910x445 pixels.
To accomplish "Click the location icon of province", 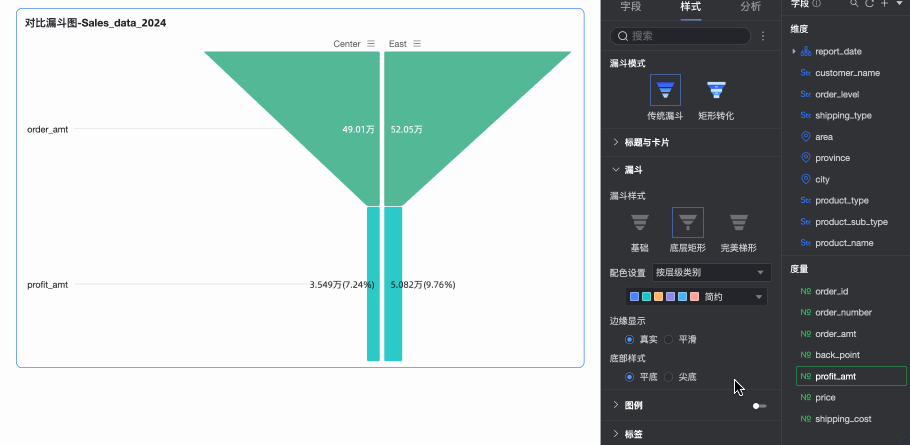I will 806,158.
